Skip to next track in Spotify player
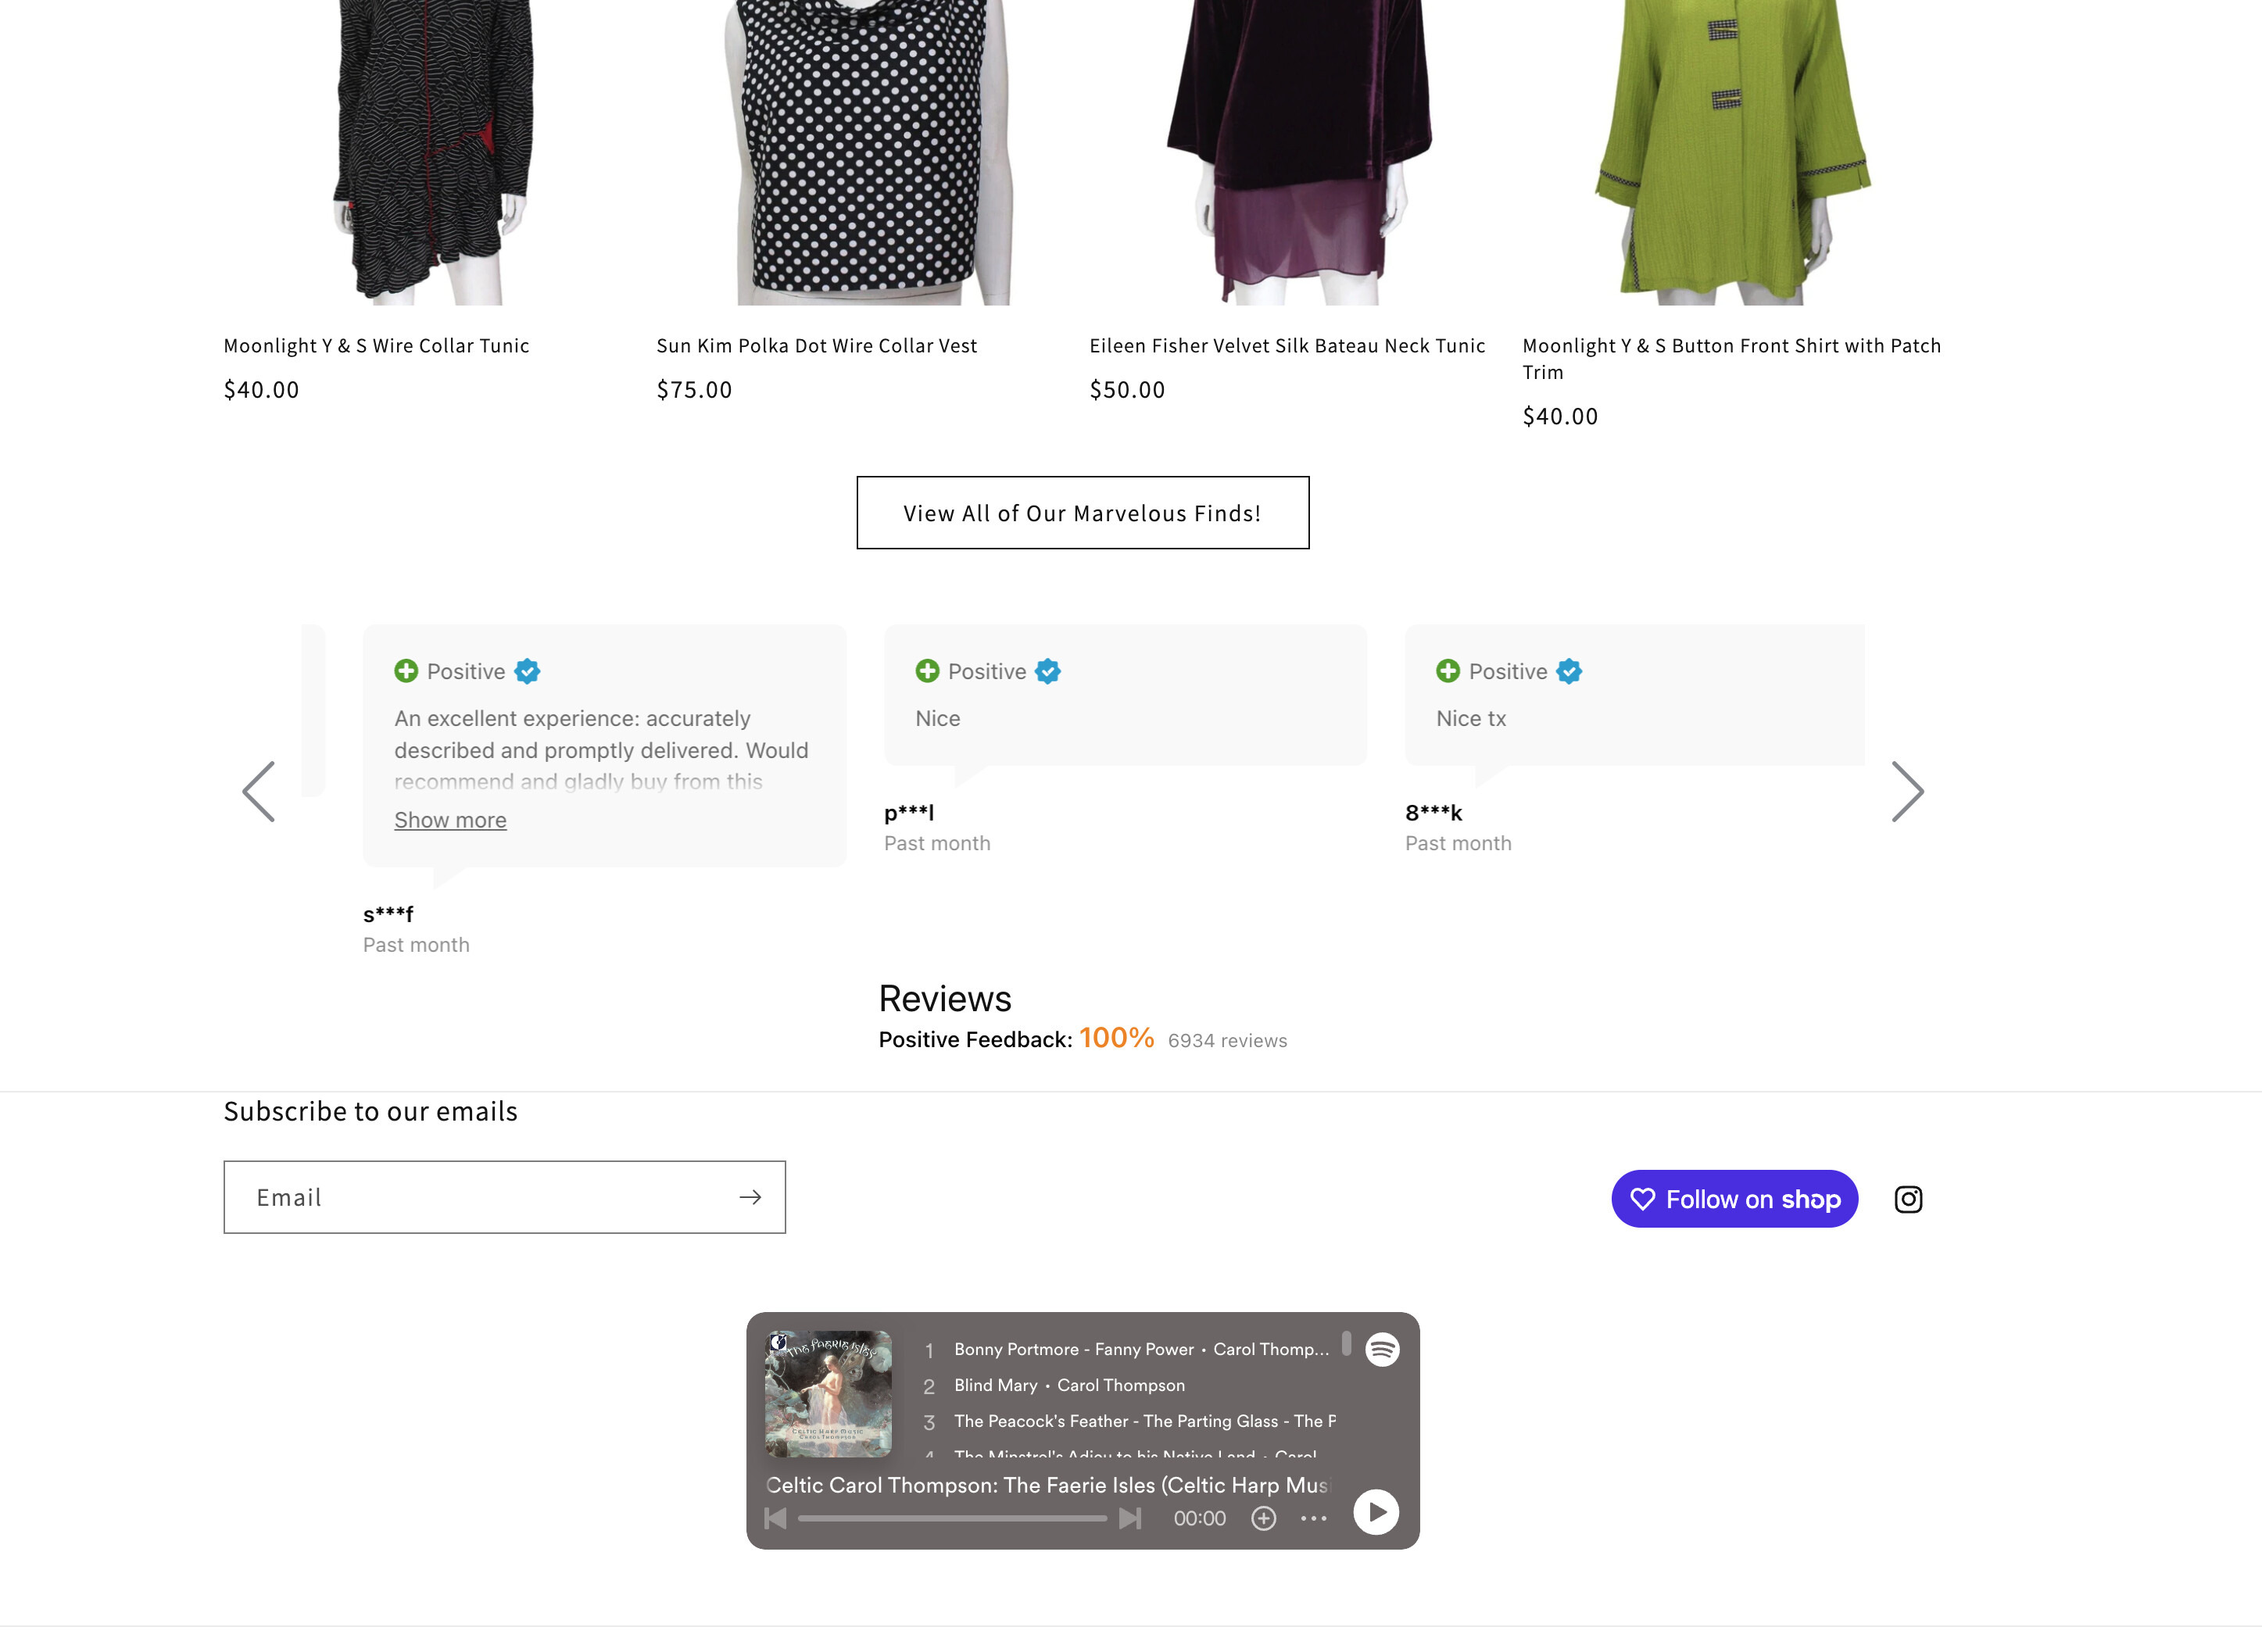Screen dimensions: 2262x1652 pyautogui.click(x=1130, y=1519)
